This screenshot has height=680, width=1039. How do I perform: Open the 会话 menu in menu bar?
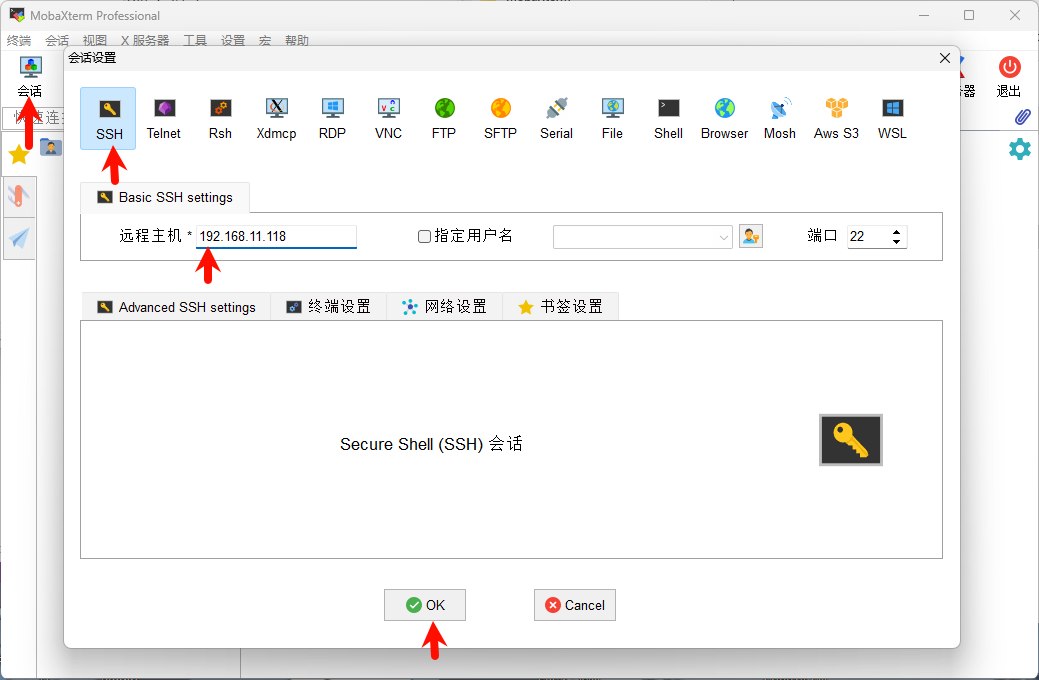coord(57,40)
